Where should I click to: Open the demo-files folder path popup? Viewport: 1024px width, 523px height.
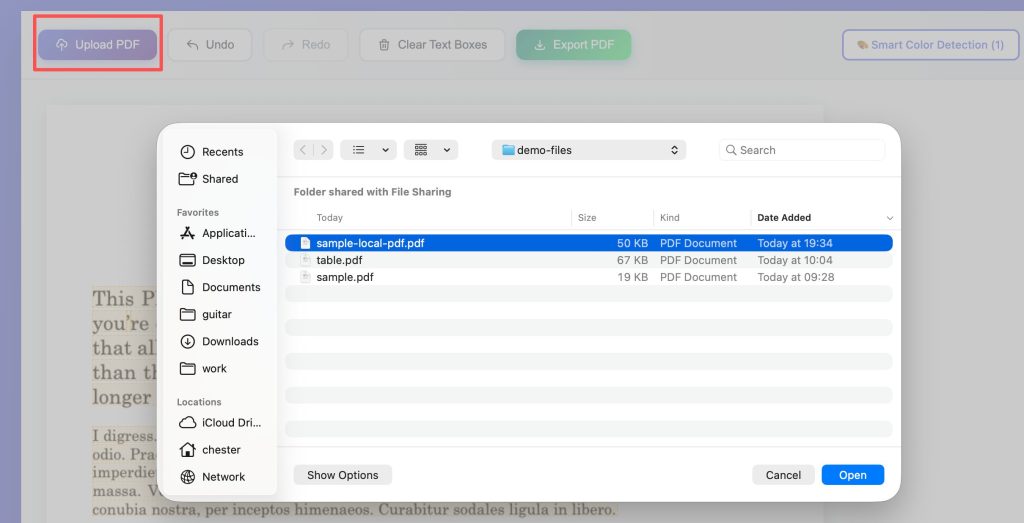click(589, 150)
